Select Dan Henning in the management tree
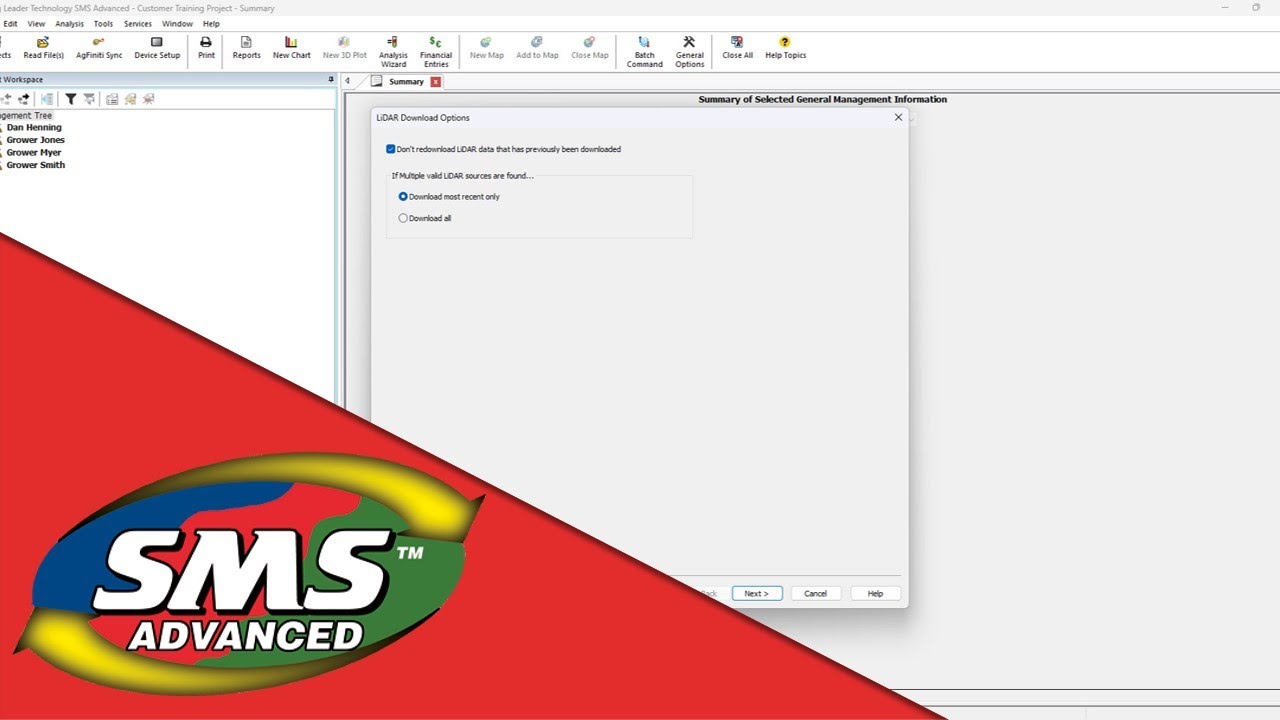Screen dimensions: 1280x720 (34, 128)
